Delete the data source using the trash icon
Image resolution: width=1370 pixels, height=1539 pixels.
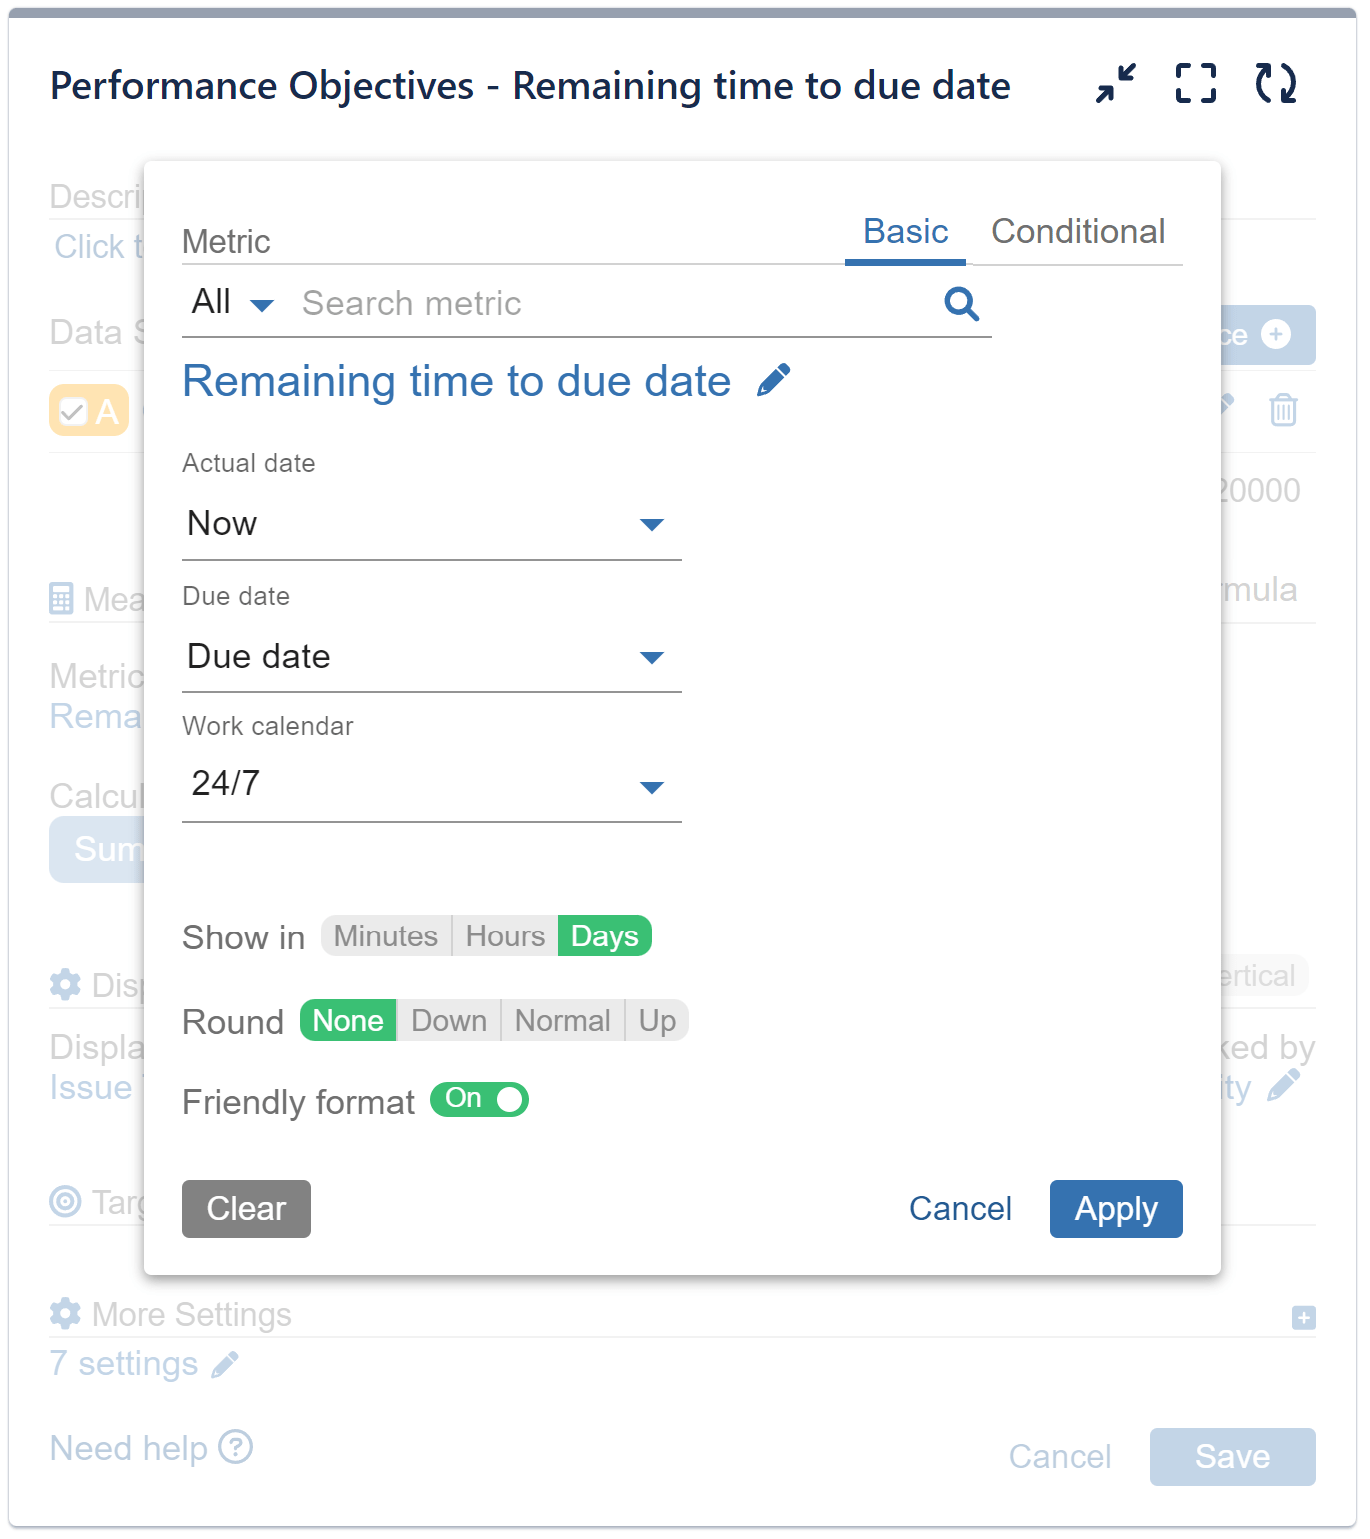pos(1283,410)
